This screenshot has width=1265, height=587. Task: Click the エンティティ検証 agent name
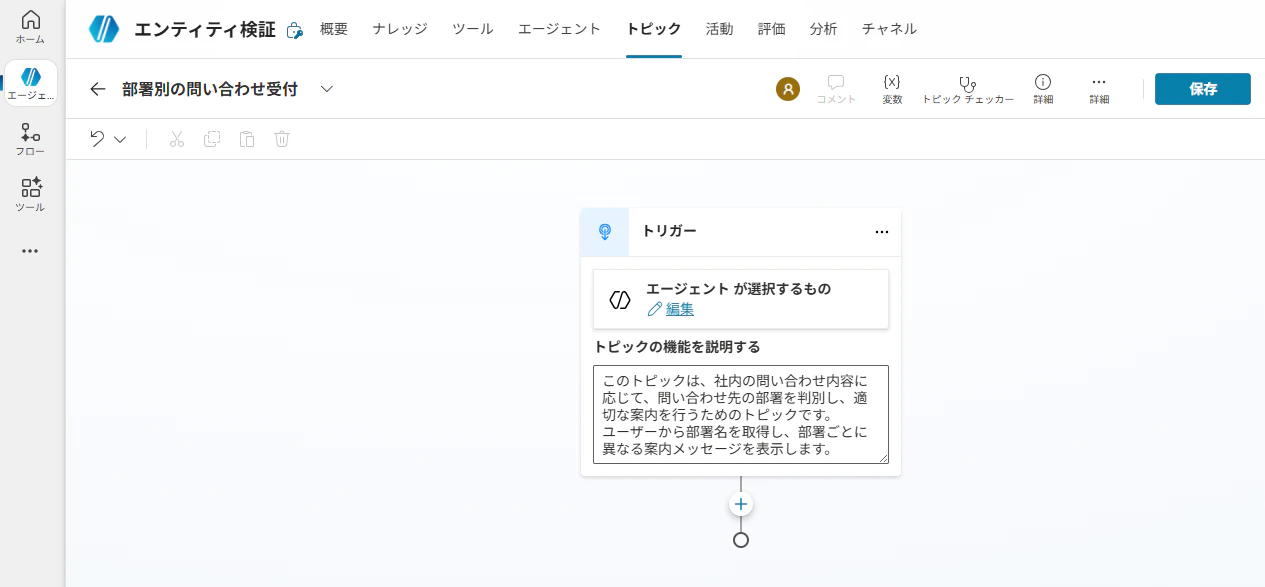pyautogui.click(x=204, y=29)
